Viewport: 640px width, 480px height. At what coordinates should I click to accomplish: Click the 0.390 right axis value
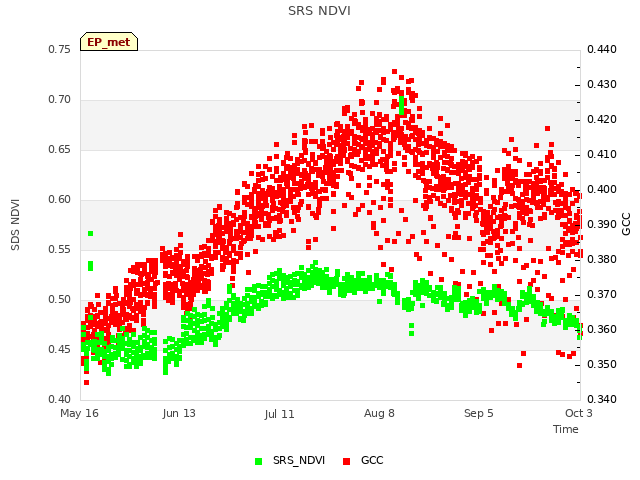coord(602,224)
